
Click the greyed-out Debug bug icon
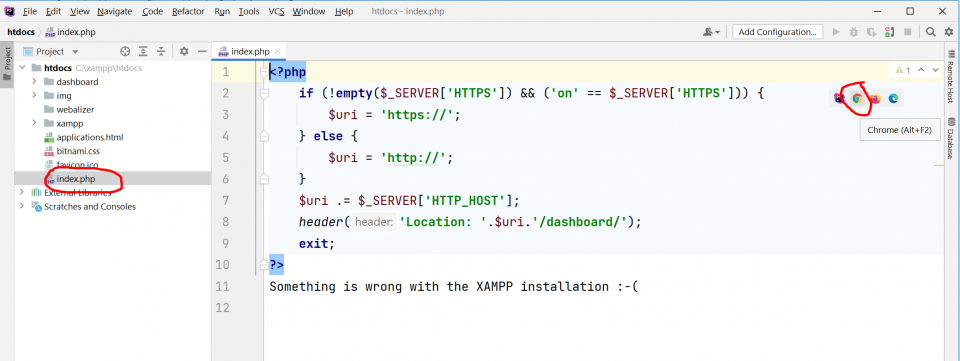click(854, 32)
